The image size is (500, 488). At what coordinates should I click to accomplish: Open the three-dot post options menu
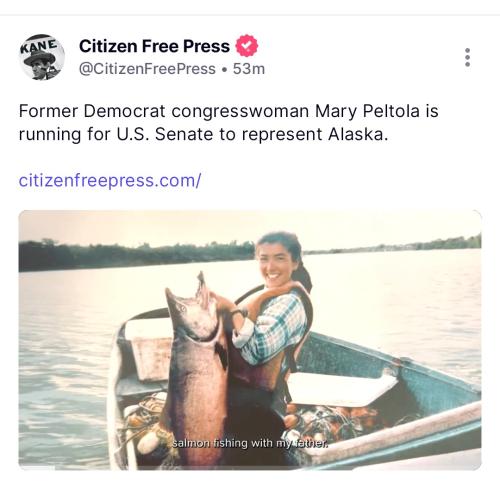pos(467,57)
